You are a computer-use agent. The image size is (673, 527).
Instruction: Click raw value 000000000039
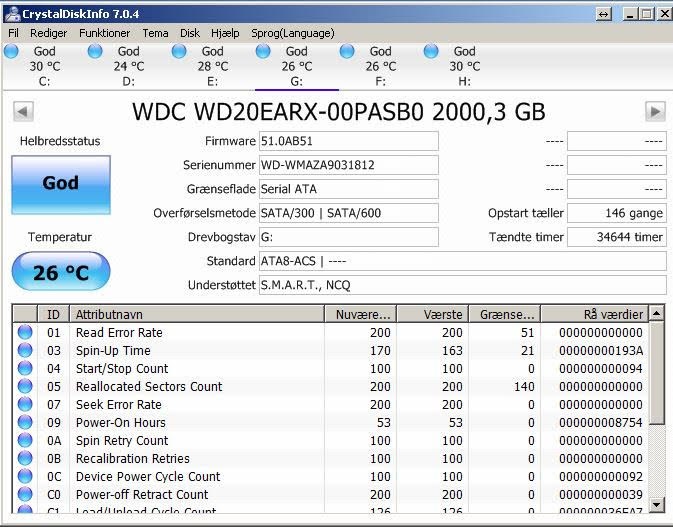601,495
